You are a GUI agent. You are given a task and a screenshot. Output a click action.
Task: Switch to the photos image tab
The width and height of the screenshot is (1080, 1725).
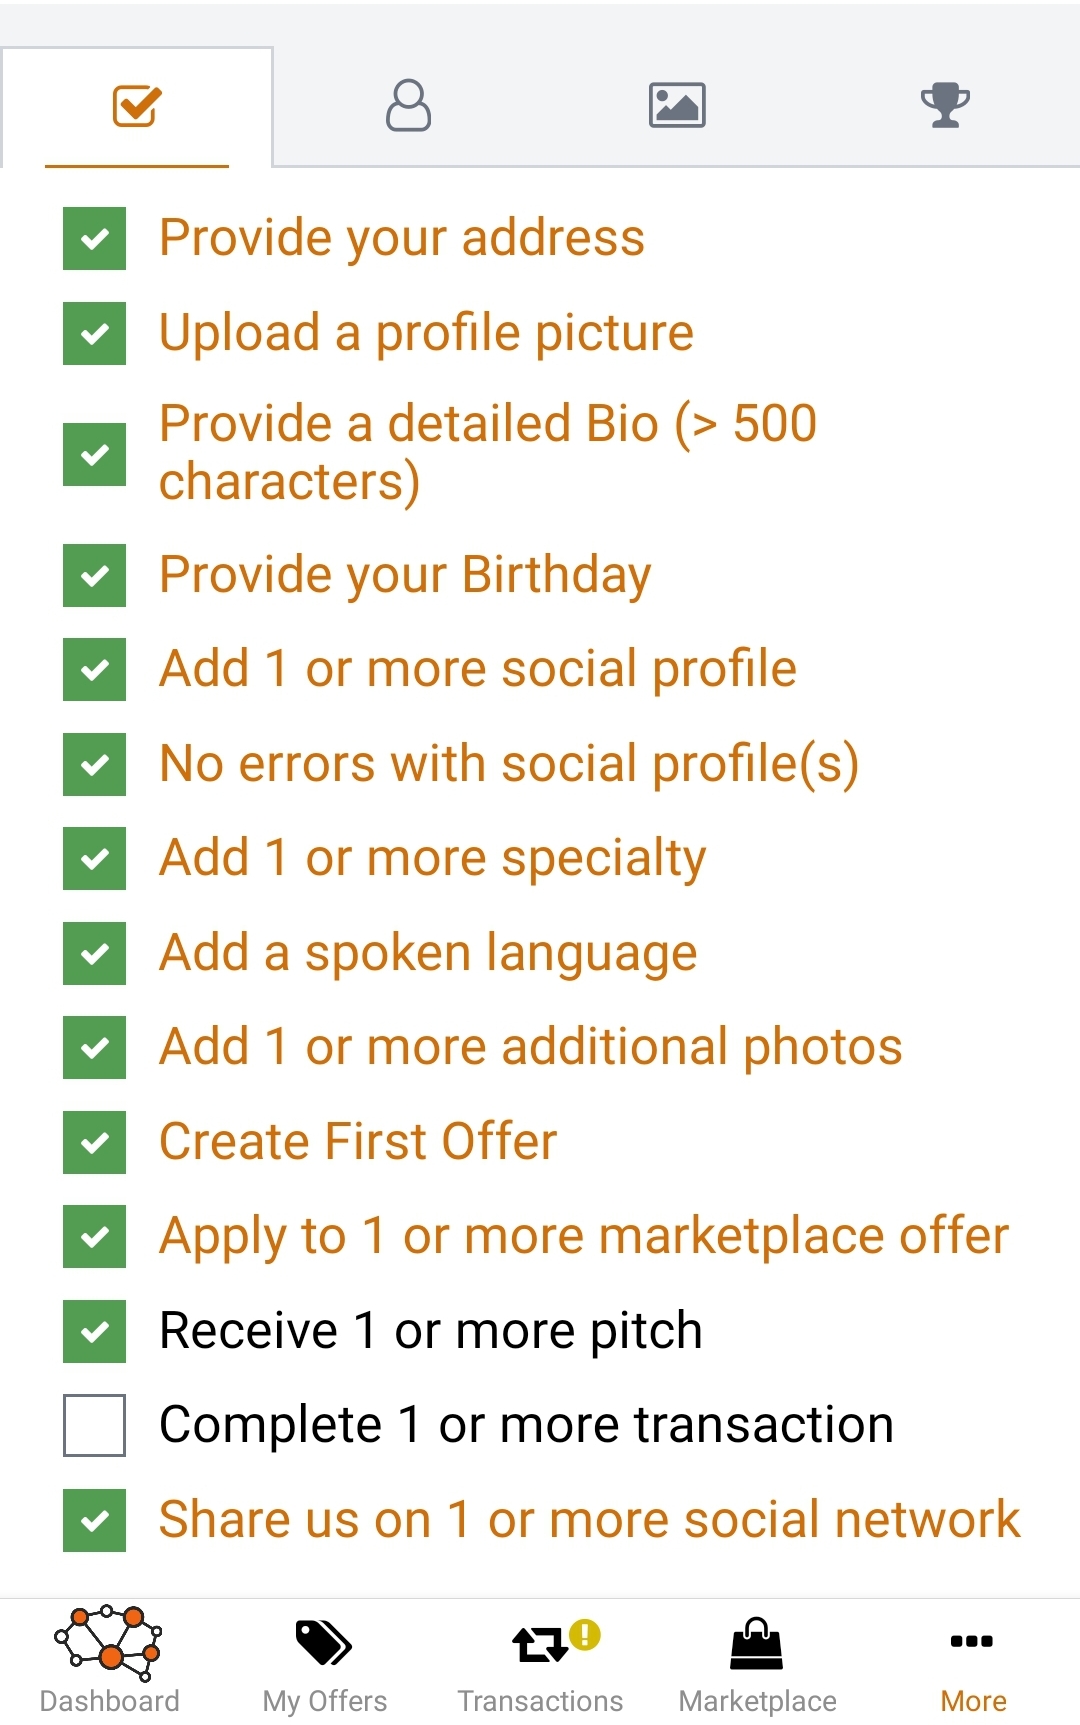pos(677,105)
